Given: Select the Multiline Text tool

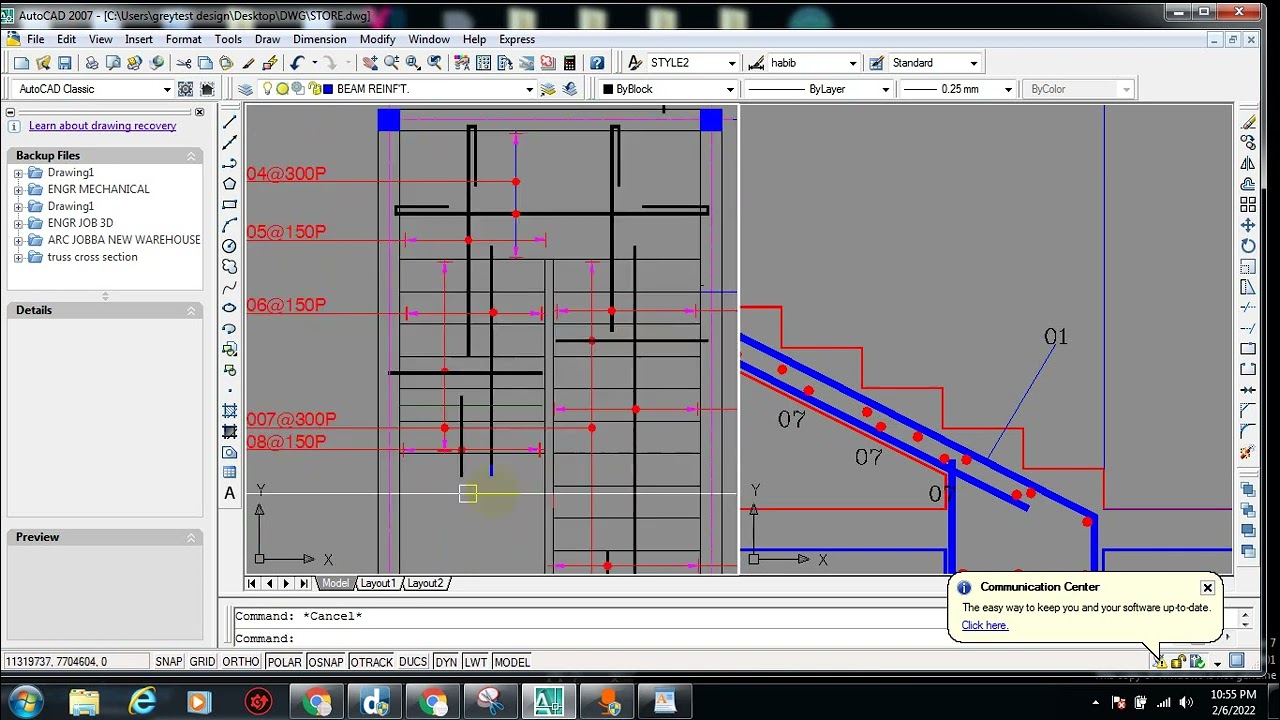Looking at the screenshot, I should 230,493.
